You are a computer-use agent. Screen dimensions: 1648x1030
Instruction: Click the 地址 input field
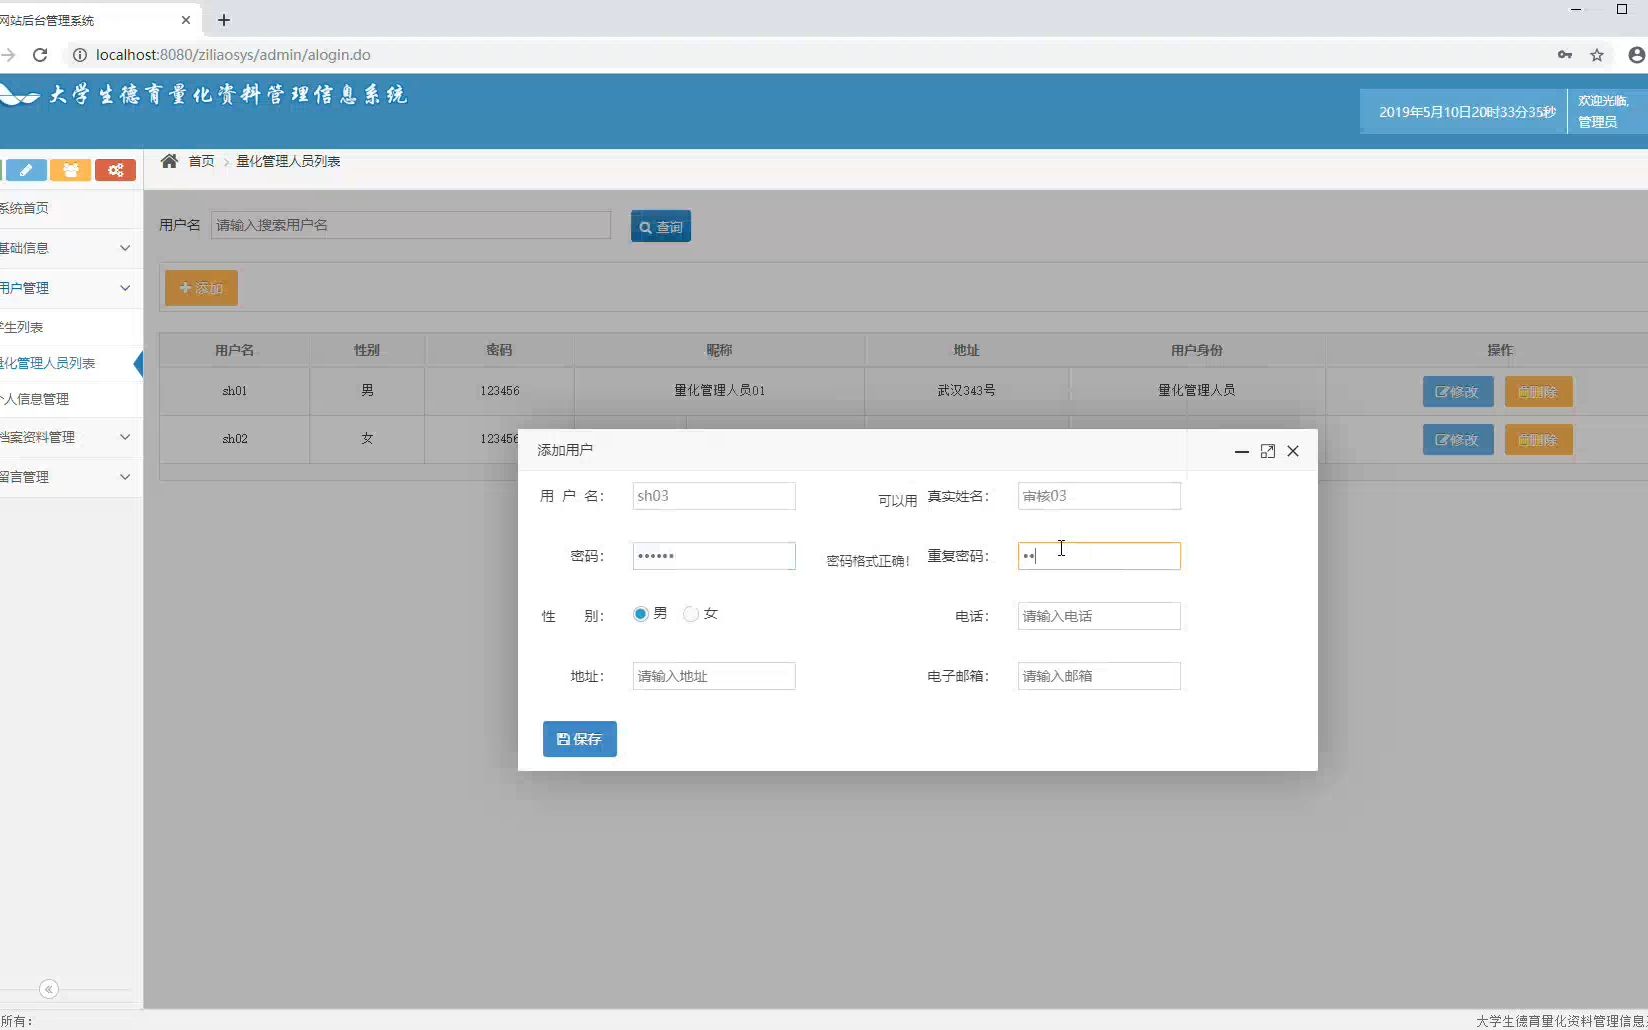coord(714,676)
